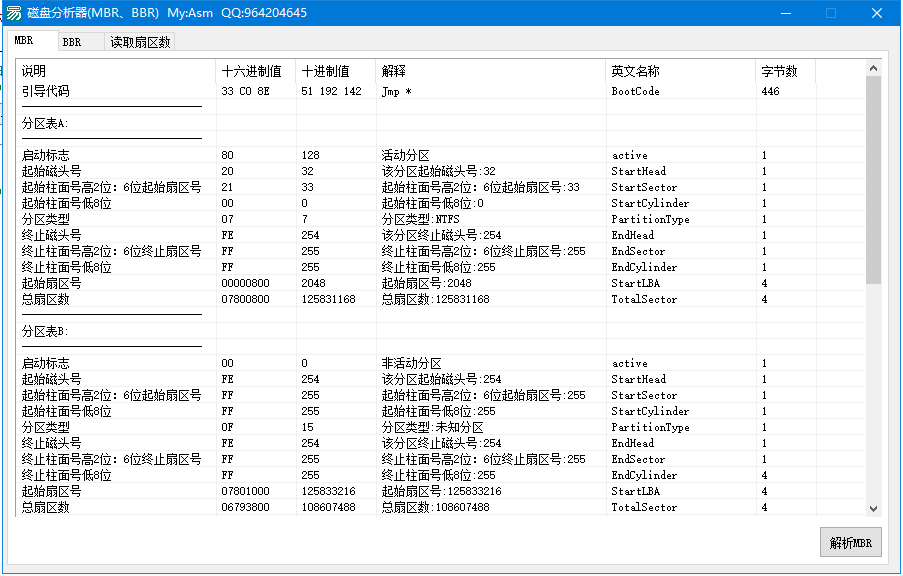Viewport: 903px width, 576px height.
Task: Click the 活动分区 explanation cell
Action: [x=405, y=155]
